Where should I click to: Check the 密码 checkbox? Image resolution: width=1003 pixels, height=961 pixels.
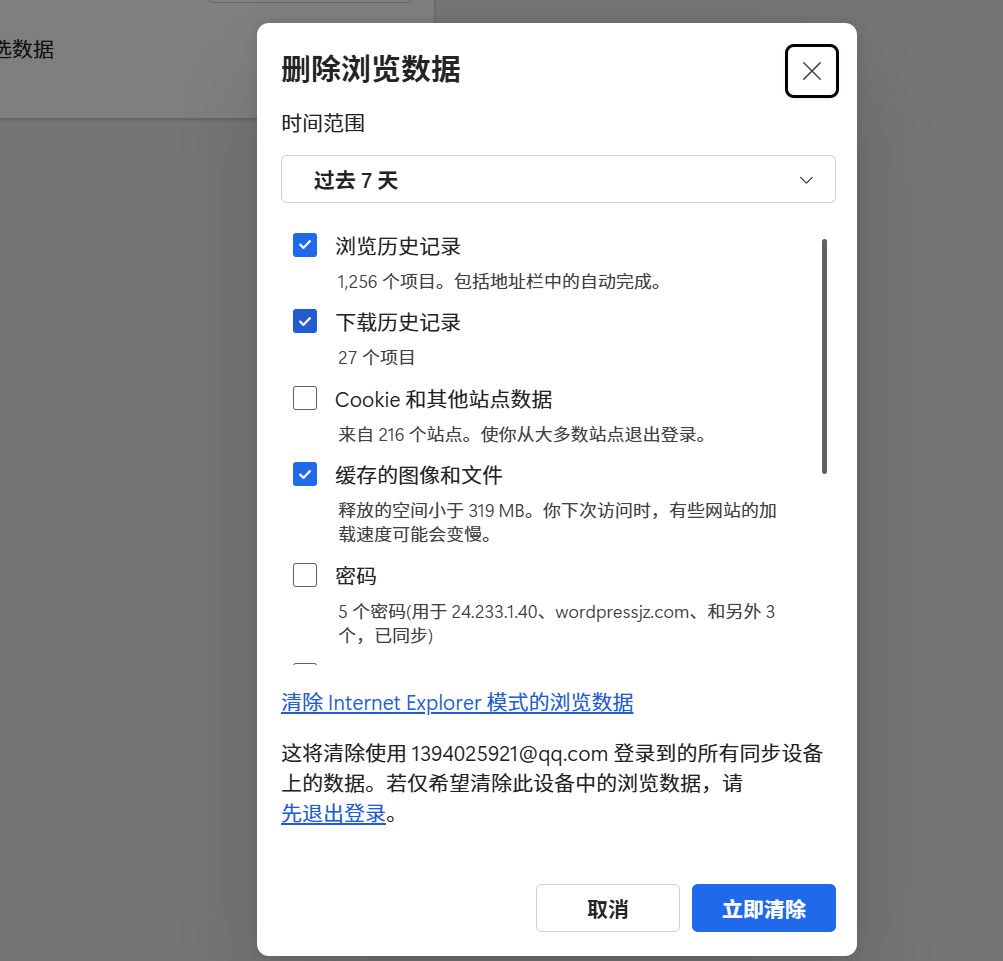coord(305,575)
